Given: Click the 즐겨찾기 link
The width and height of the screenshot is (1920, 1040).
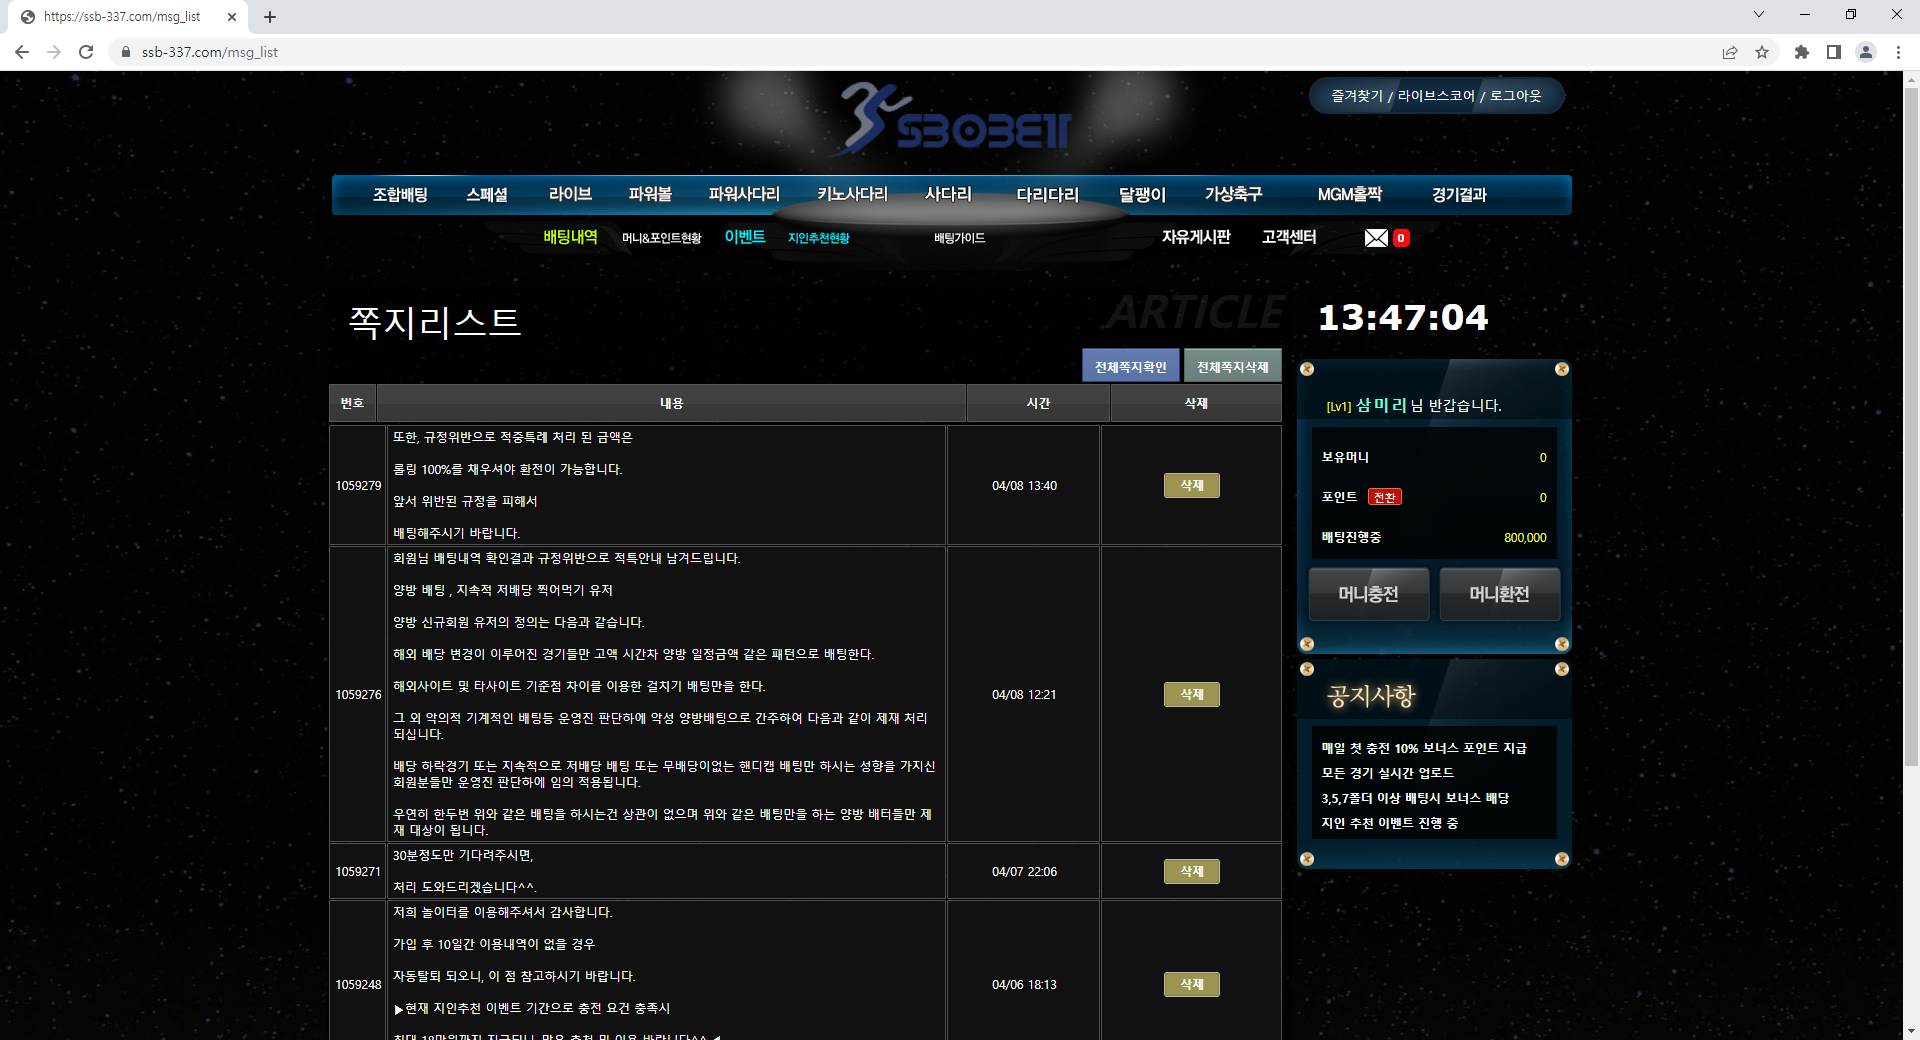Looking at the screenshot, I should pyautogui.click(x=1357, y=96).
